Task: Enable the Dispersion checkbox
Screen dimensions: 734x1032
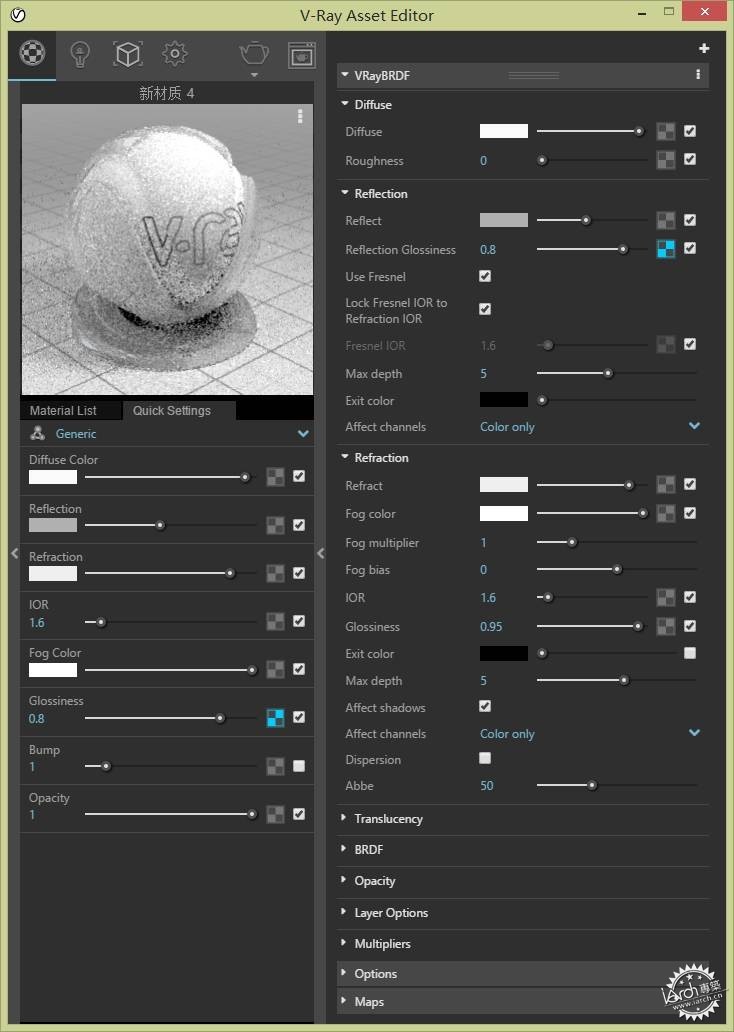Action: click(x=485, y=758)
